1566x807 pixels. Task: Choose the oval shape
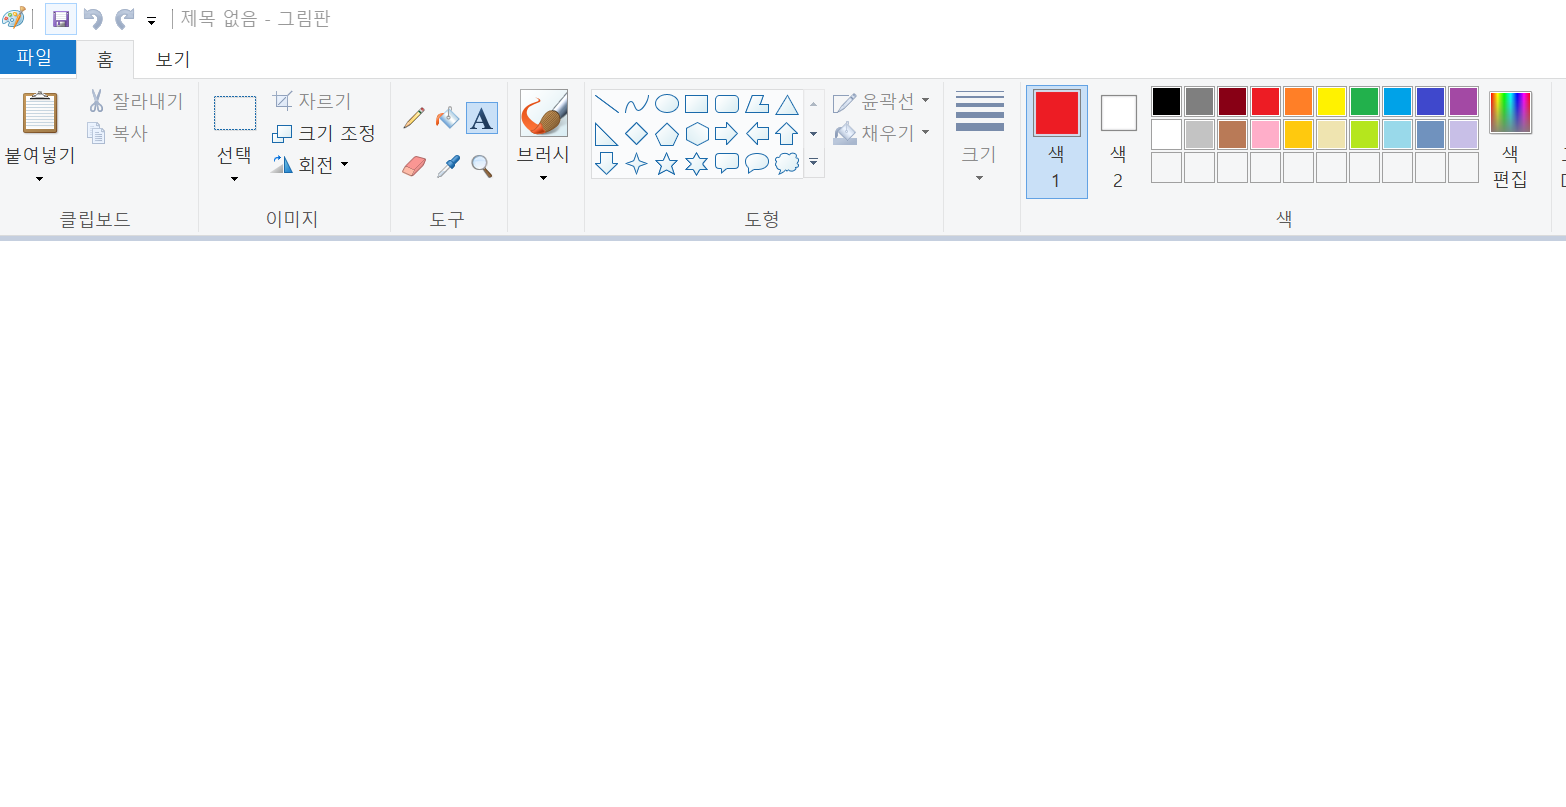(666, 104)
